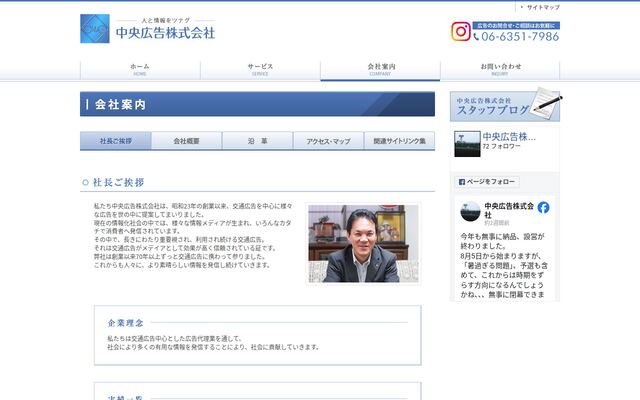Switch to 沿革 tab

258,141
